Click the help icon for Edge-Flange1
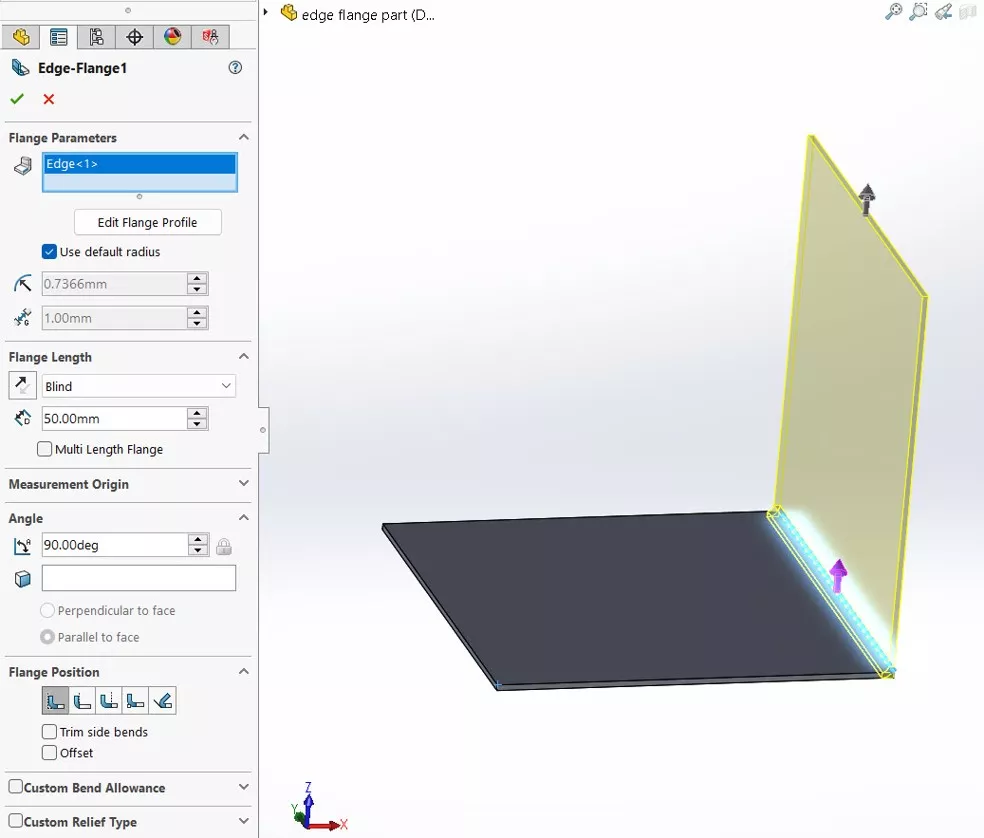 (x=235, y=68)
